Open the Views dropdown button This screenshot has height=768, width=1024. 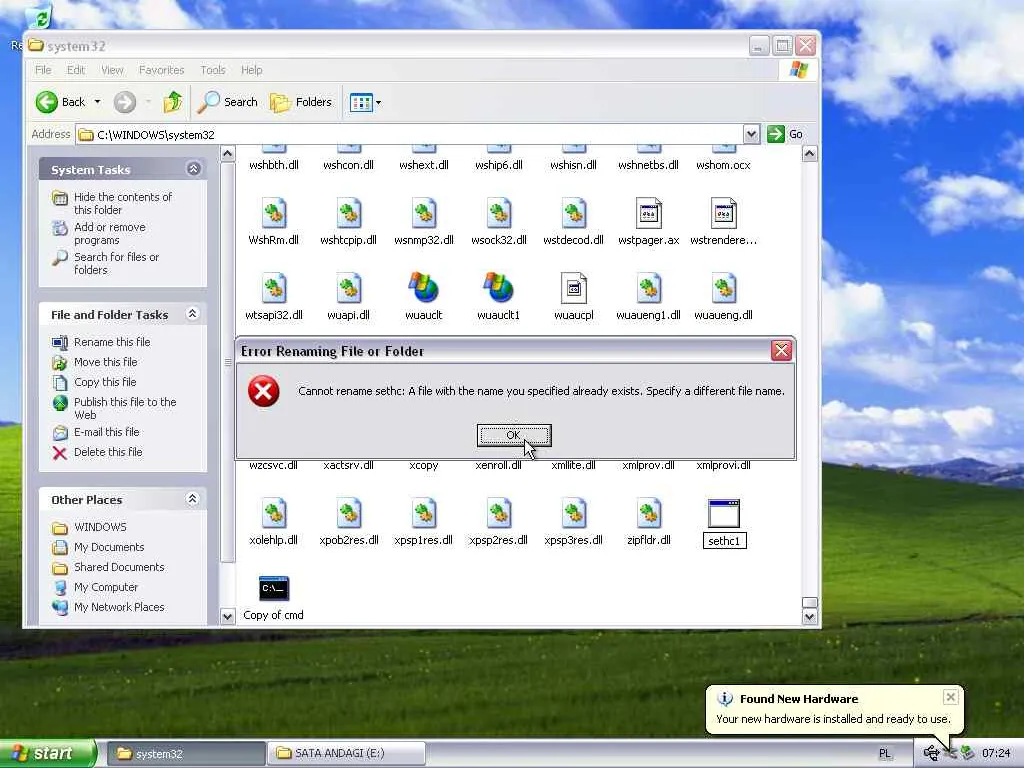[365, 103]
